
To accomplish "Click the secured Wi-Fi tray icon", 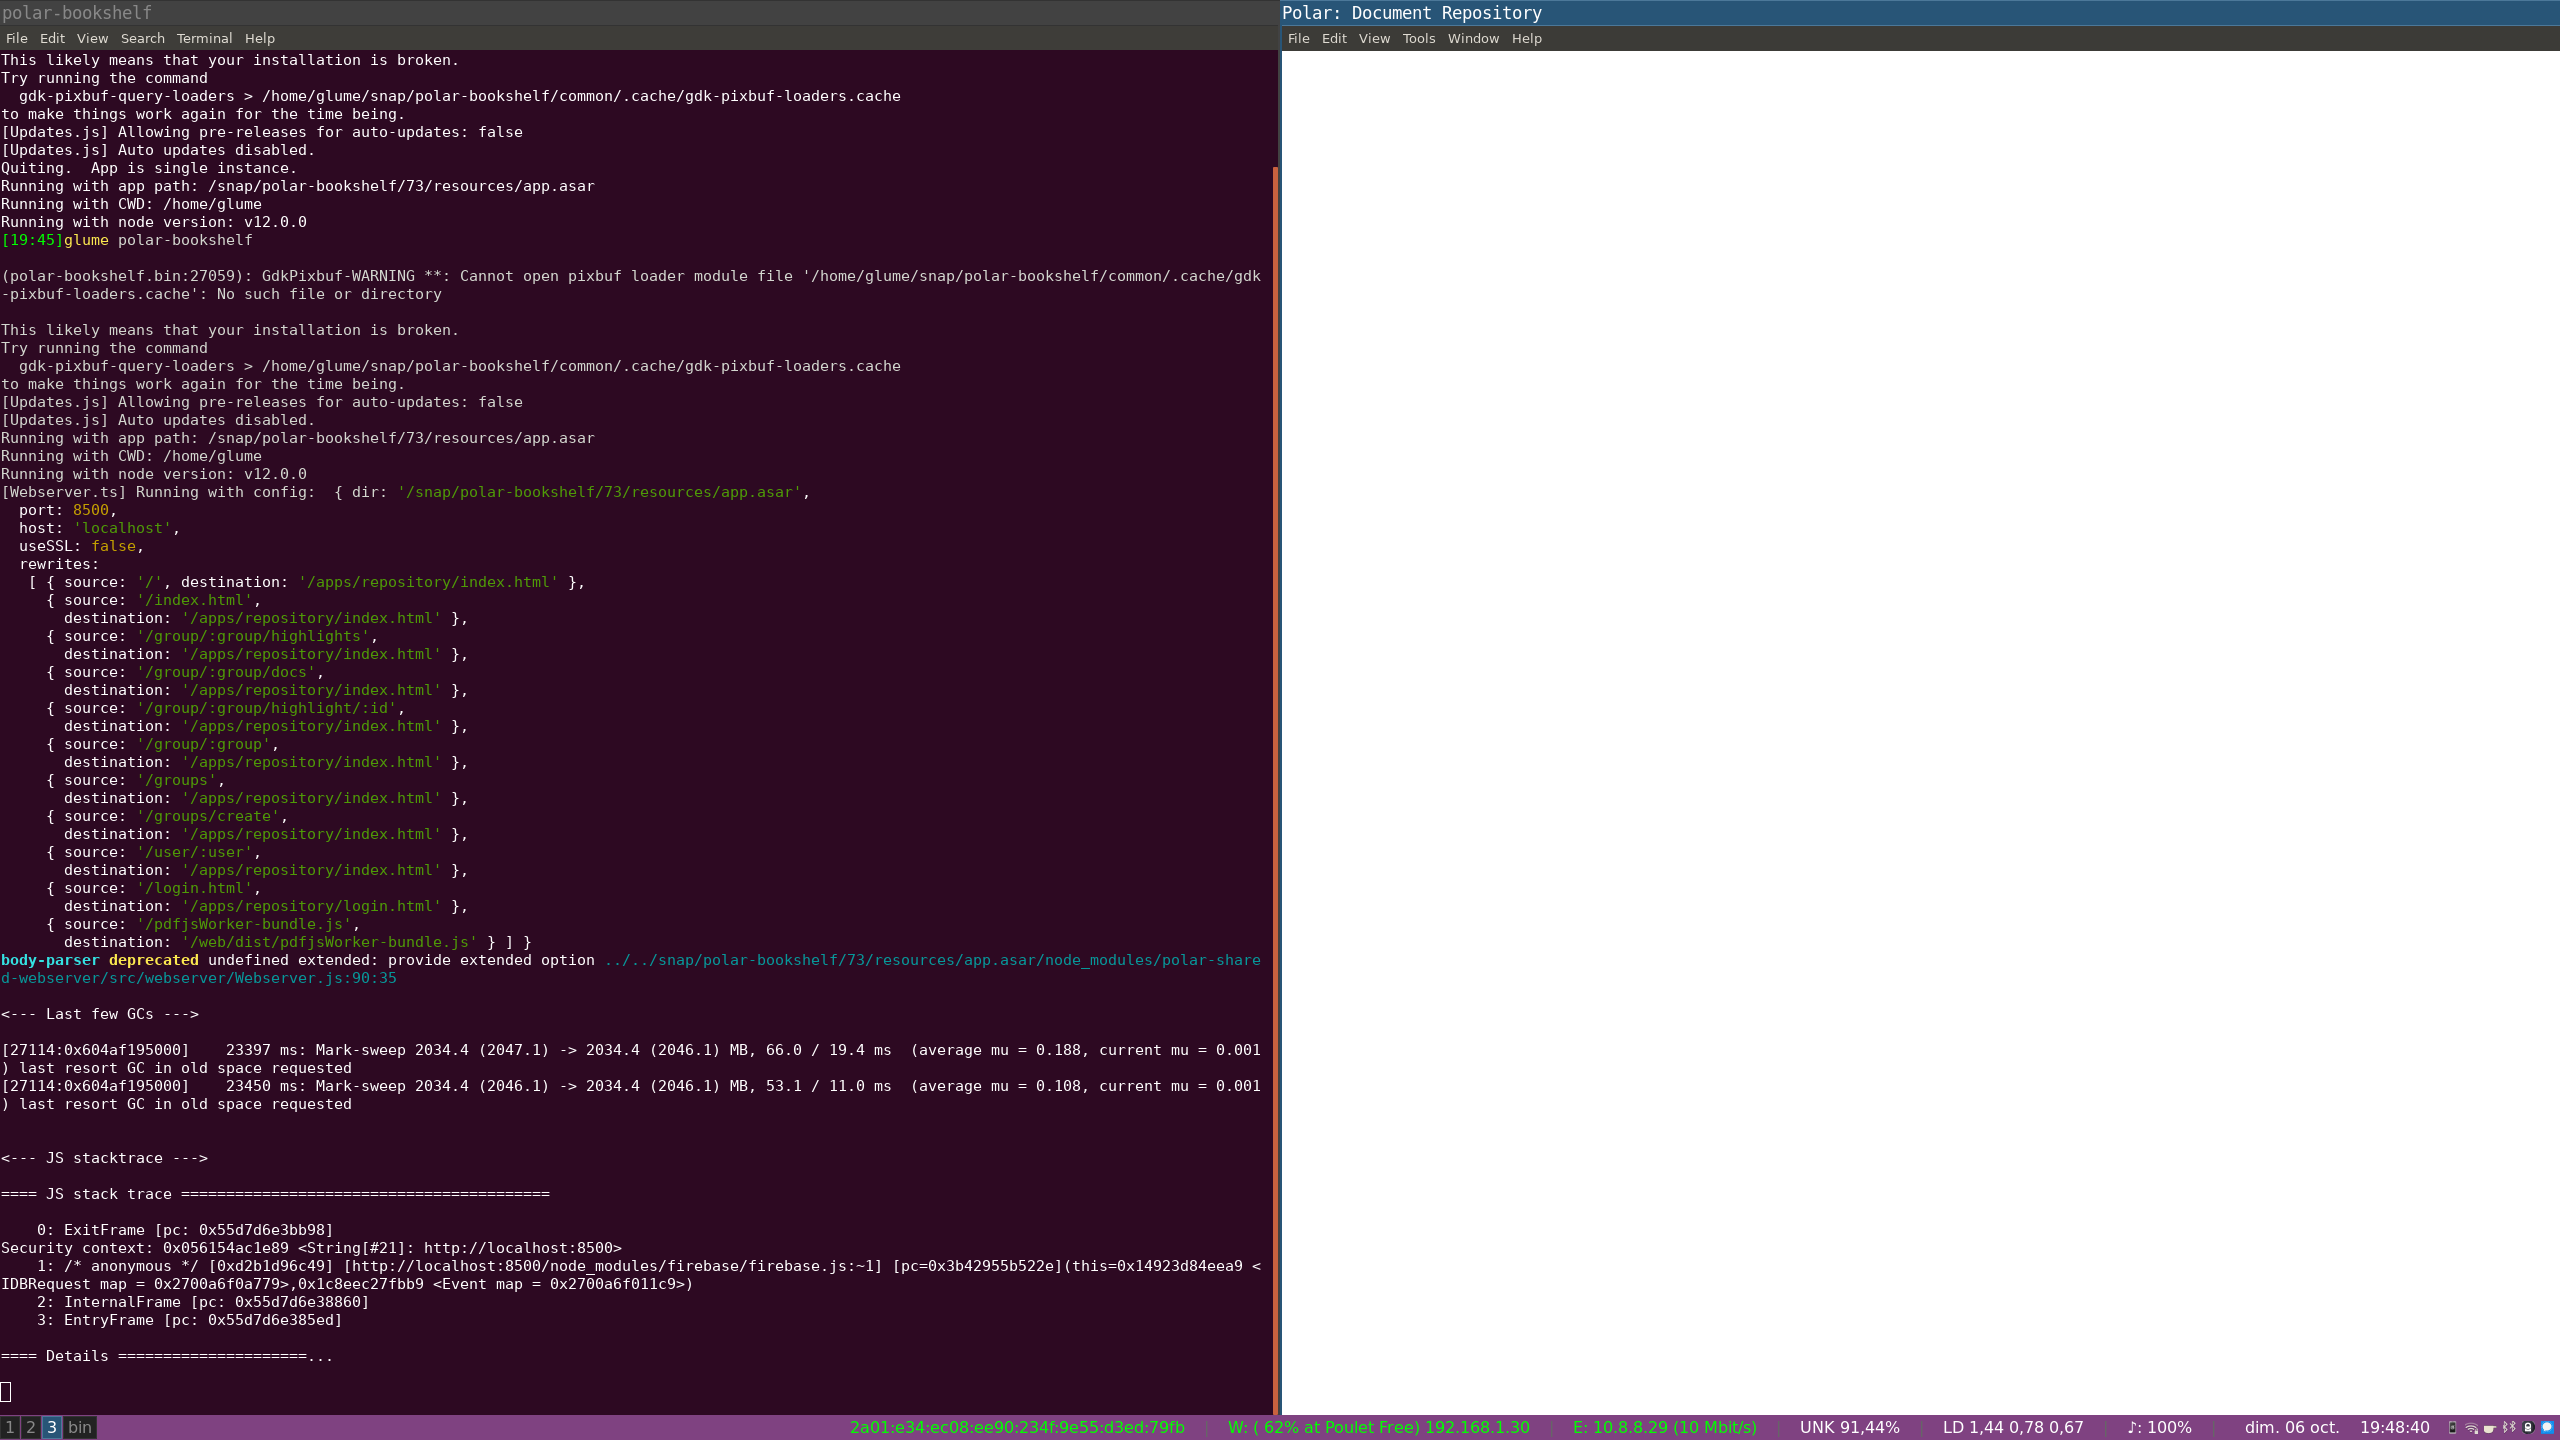I will pyautogui.click(x=2471, y=1428).
